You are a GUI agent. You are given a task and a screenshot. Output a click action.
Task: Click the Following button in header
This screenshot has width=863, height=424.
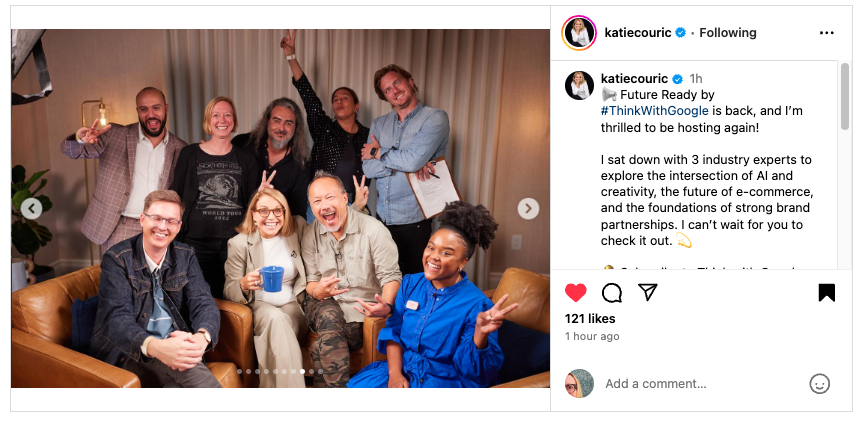tap(728, 33)
